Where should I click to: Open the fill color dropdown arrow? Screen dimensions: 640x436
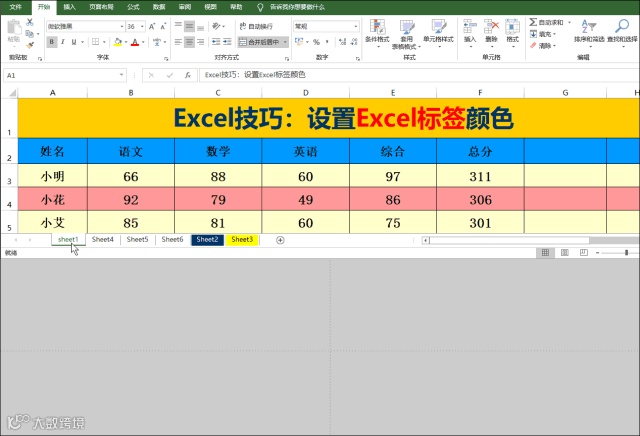point(126,42)
